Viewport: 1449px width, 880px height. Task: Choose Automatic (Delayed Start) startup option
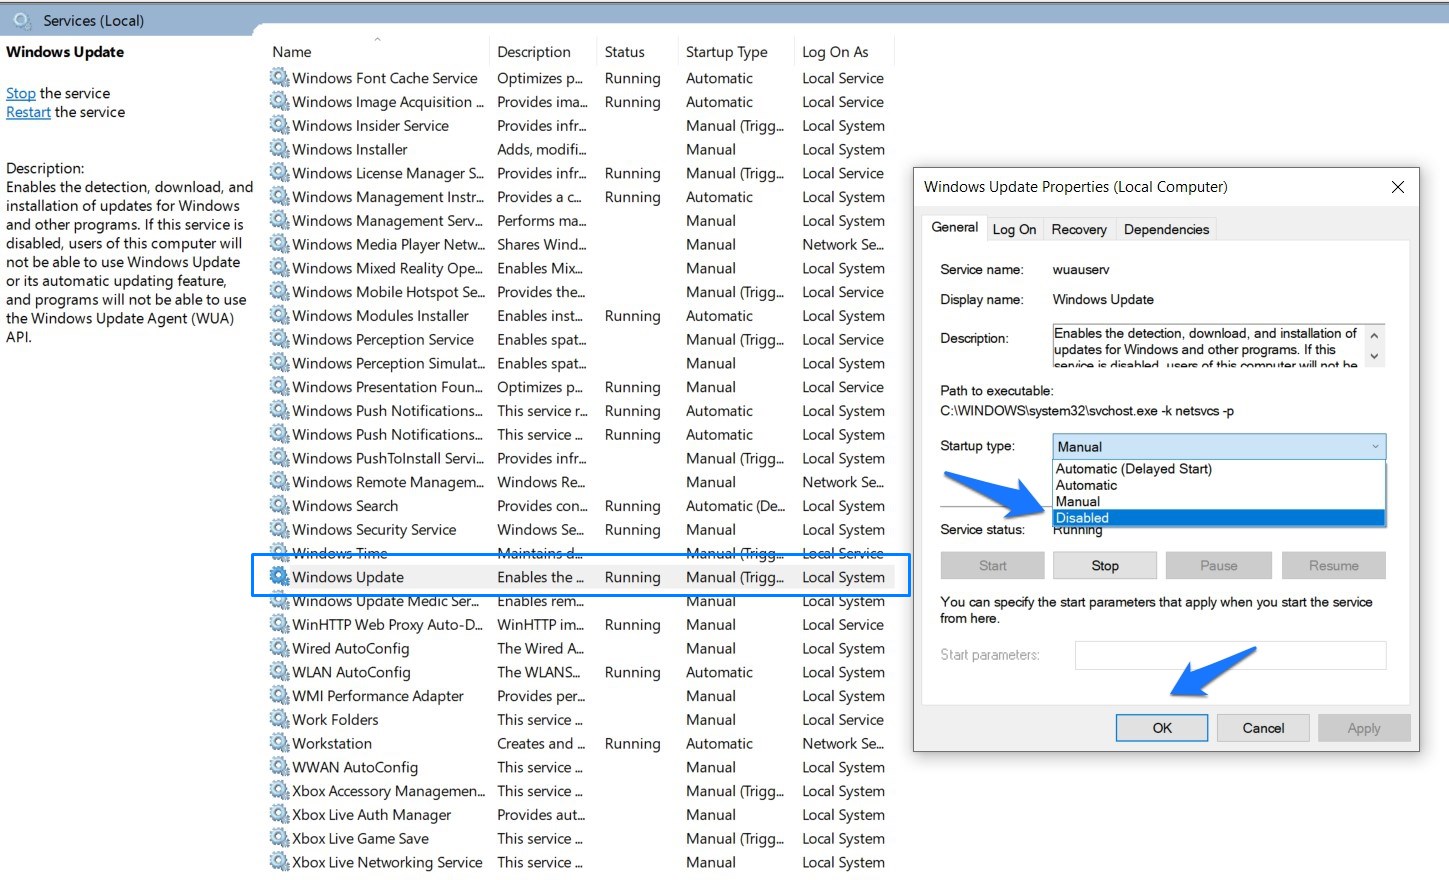pyautogui.click(x=1219, y=469)
